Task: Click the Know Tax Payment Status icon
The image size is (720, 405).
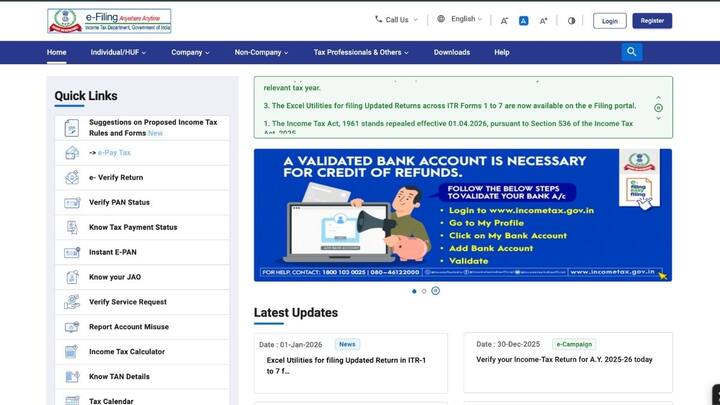Action: point(72,227)
